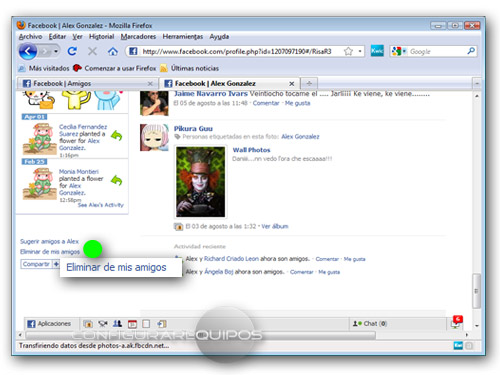
Task: Open the Ayuda menu
Action: [x=219, y=36]
